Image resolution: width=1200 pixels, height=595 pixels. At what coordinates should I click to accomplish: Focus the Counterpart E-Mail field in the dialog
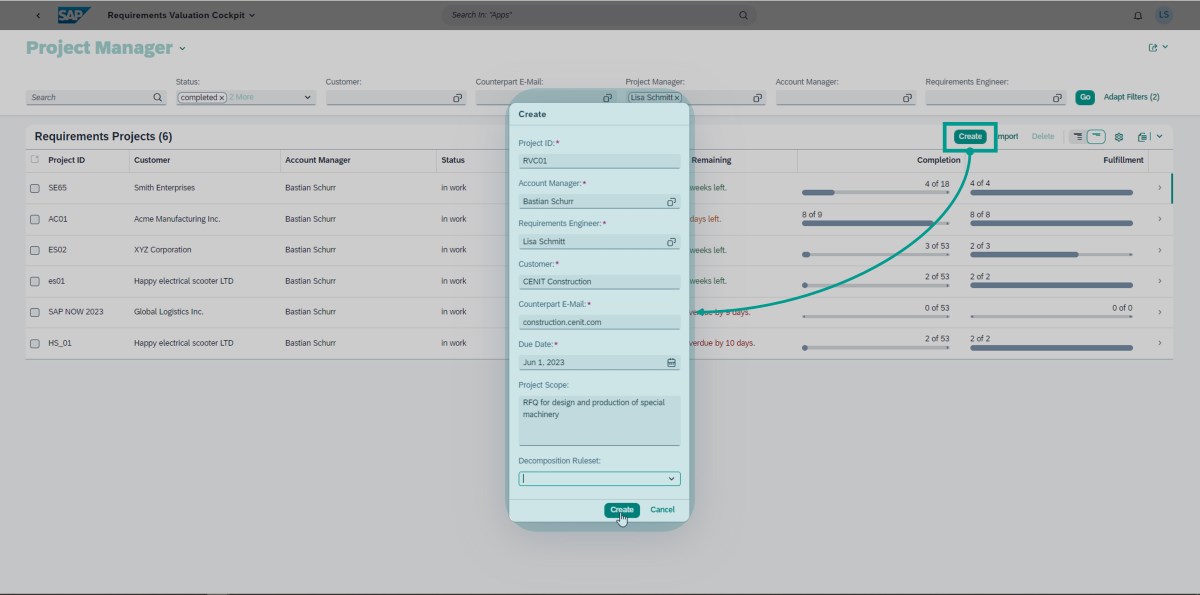(599, 322)
